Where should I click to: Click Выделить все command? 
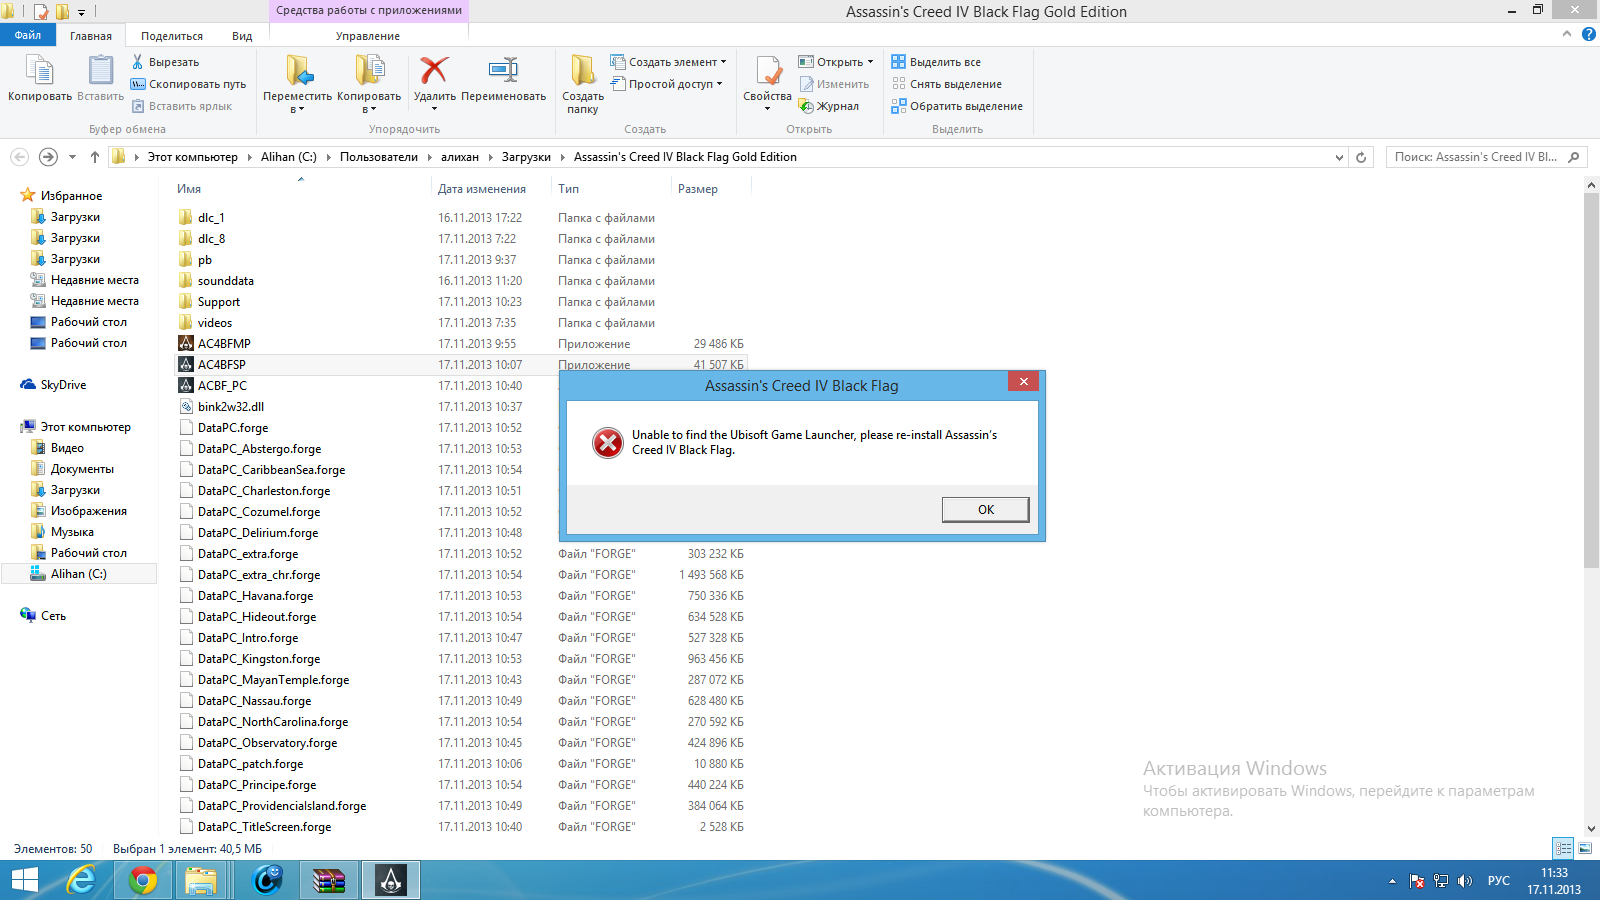[936, 62]
